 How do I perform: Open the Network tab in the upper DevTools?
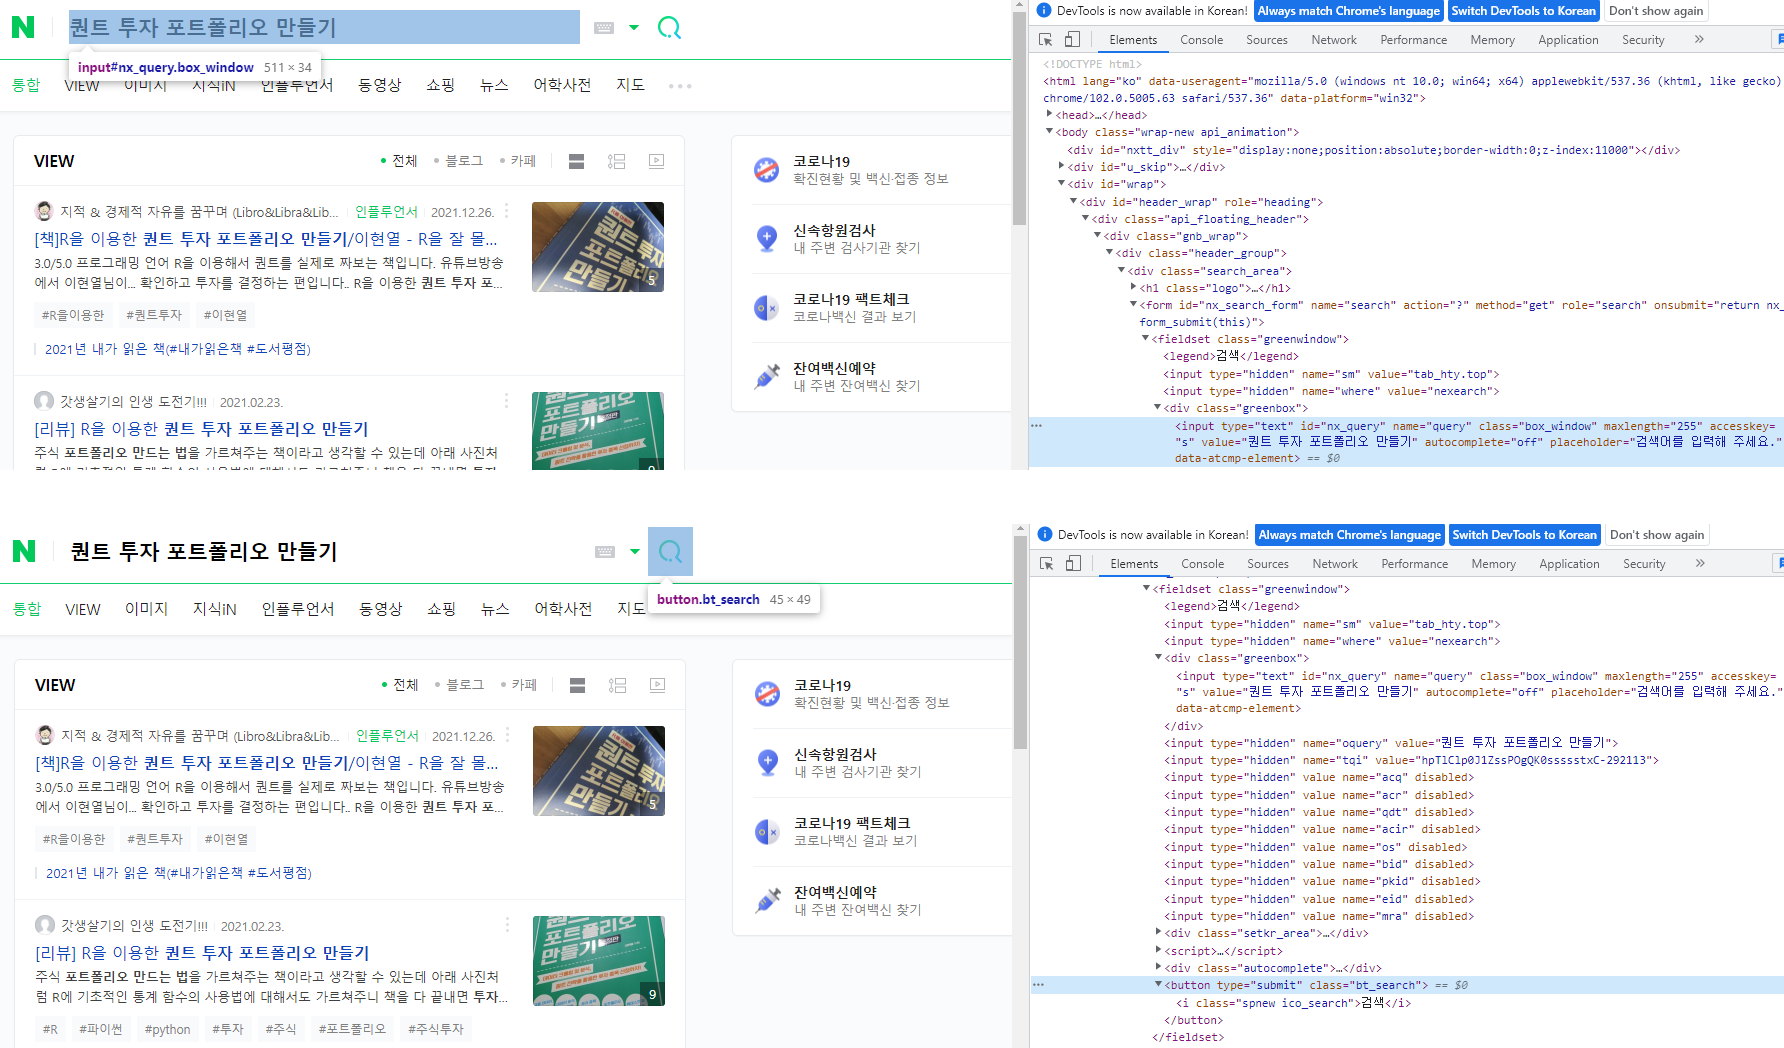(1334, 40)
